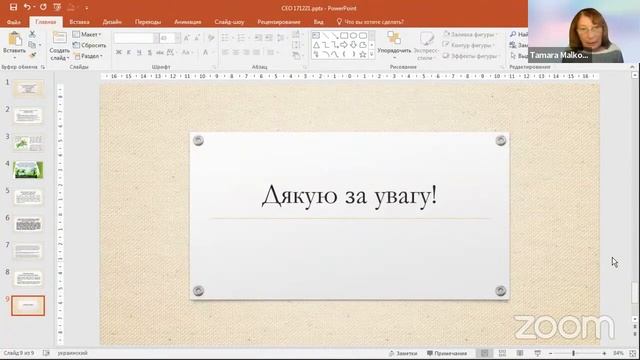Open the Файл tab
Image resolution: width=640 pixels, height=360 pixels.
click(13, 22)
